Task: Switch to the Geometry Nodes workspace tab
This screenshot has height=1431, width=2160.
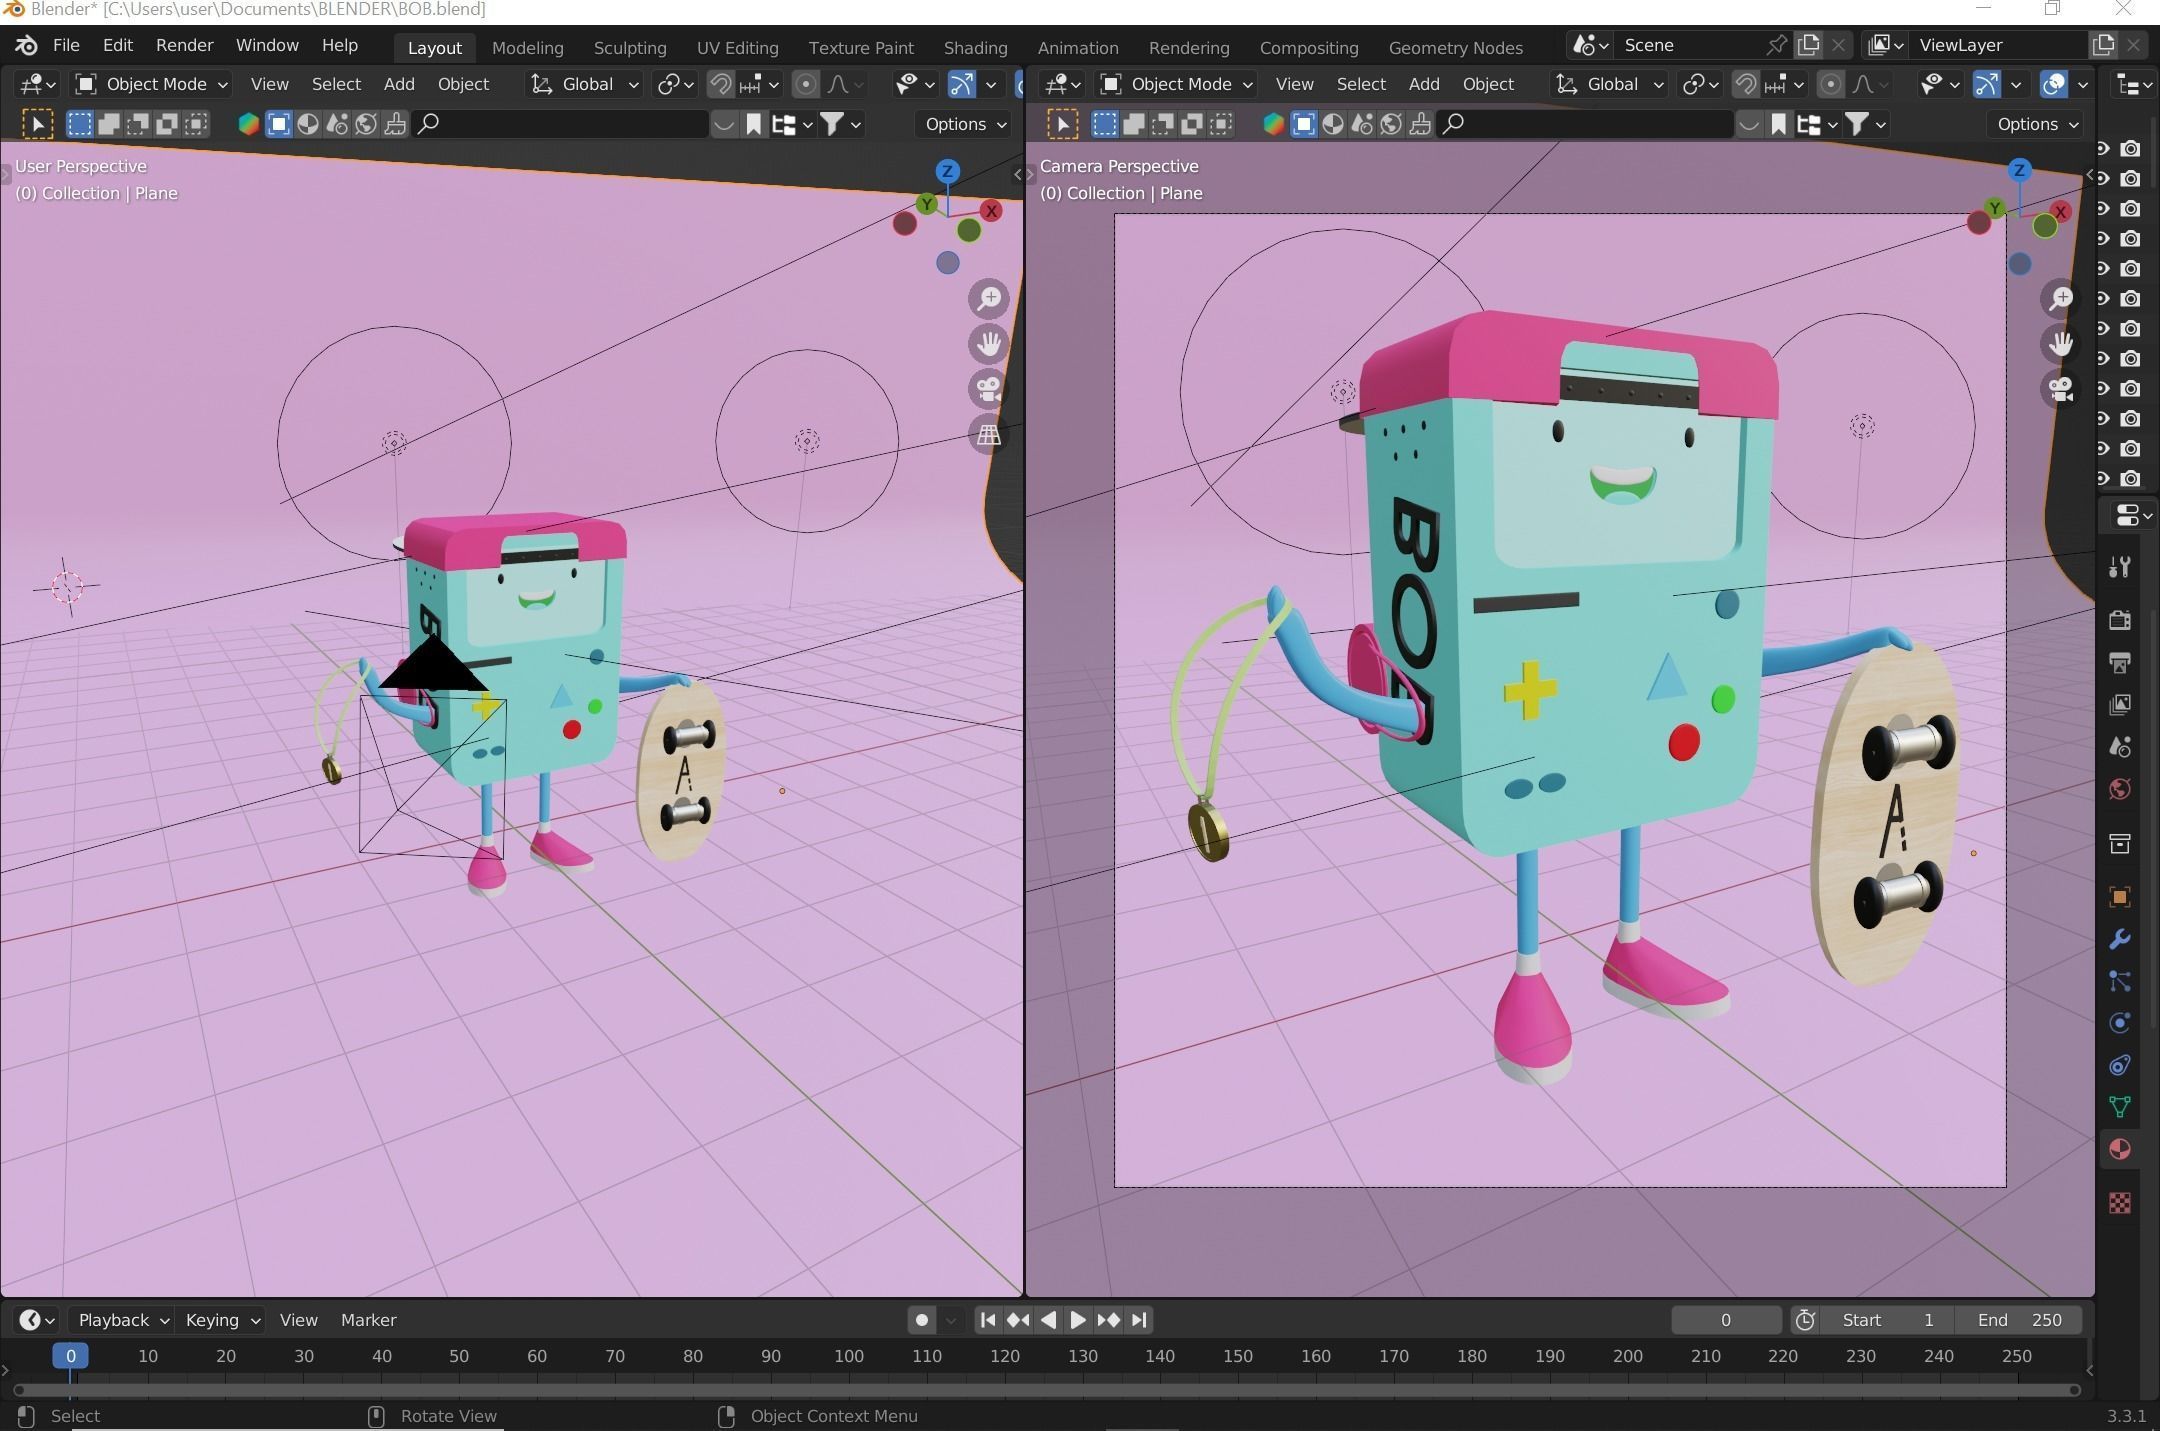Action: coord(1455,47)
